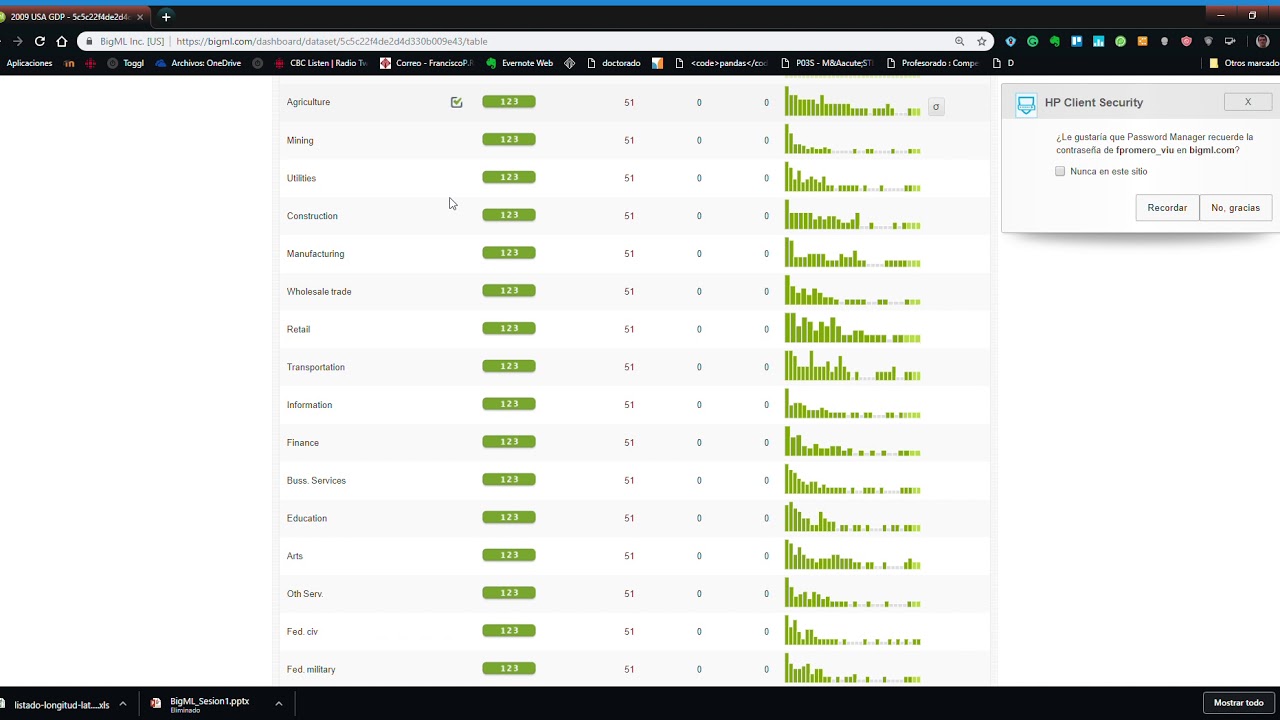The width and height of the screenshot is (1280, 720).
Task: Click the Wholesale trade field name
Action: pos(319,292)
